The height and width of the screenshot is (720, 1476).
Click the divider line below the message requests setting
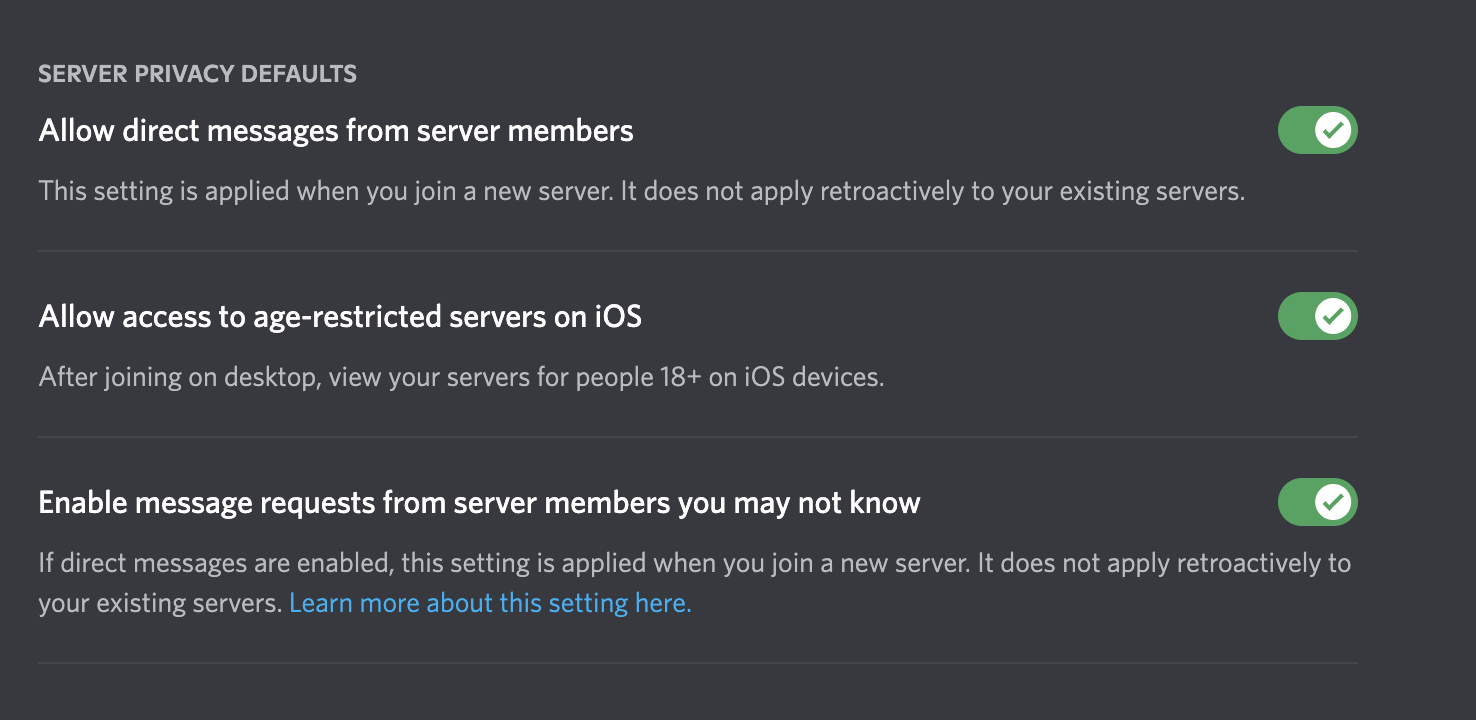(698, 663)
